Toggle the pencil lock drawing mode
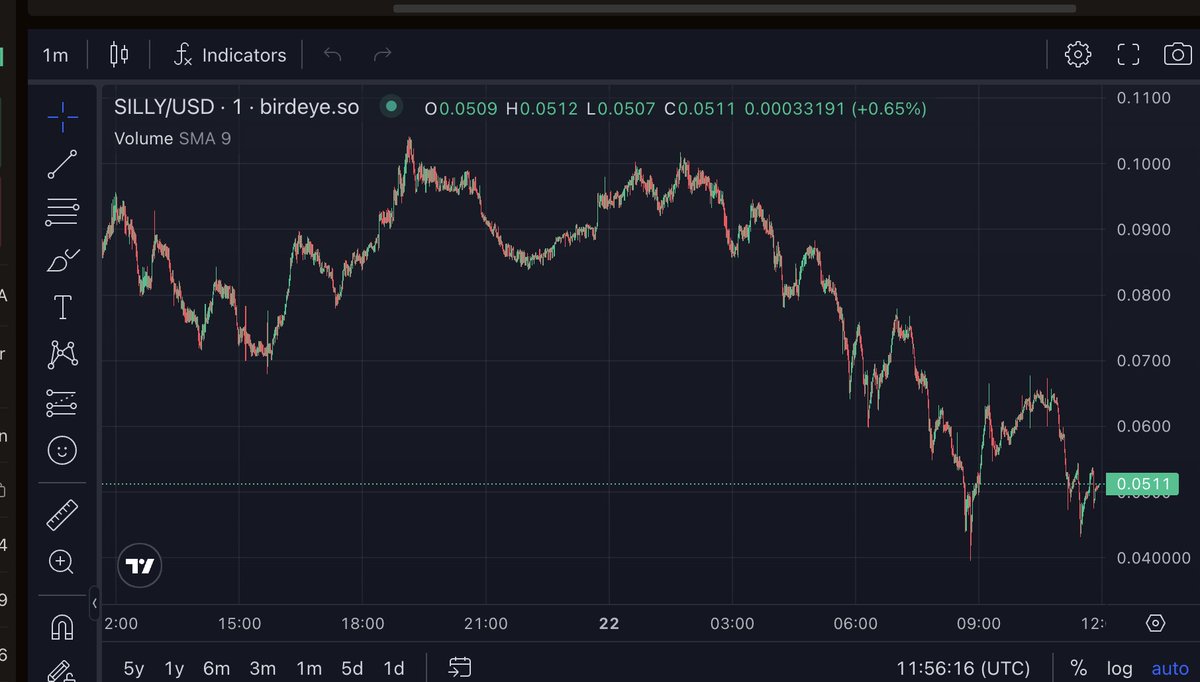The image size is (1200, 682). pyautogui.click(x=62, y=671)
